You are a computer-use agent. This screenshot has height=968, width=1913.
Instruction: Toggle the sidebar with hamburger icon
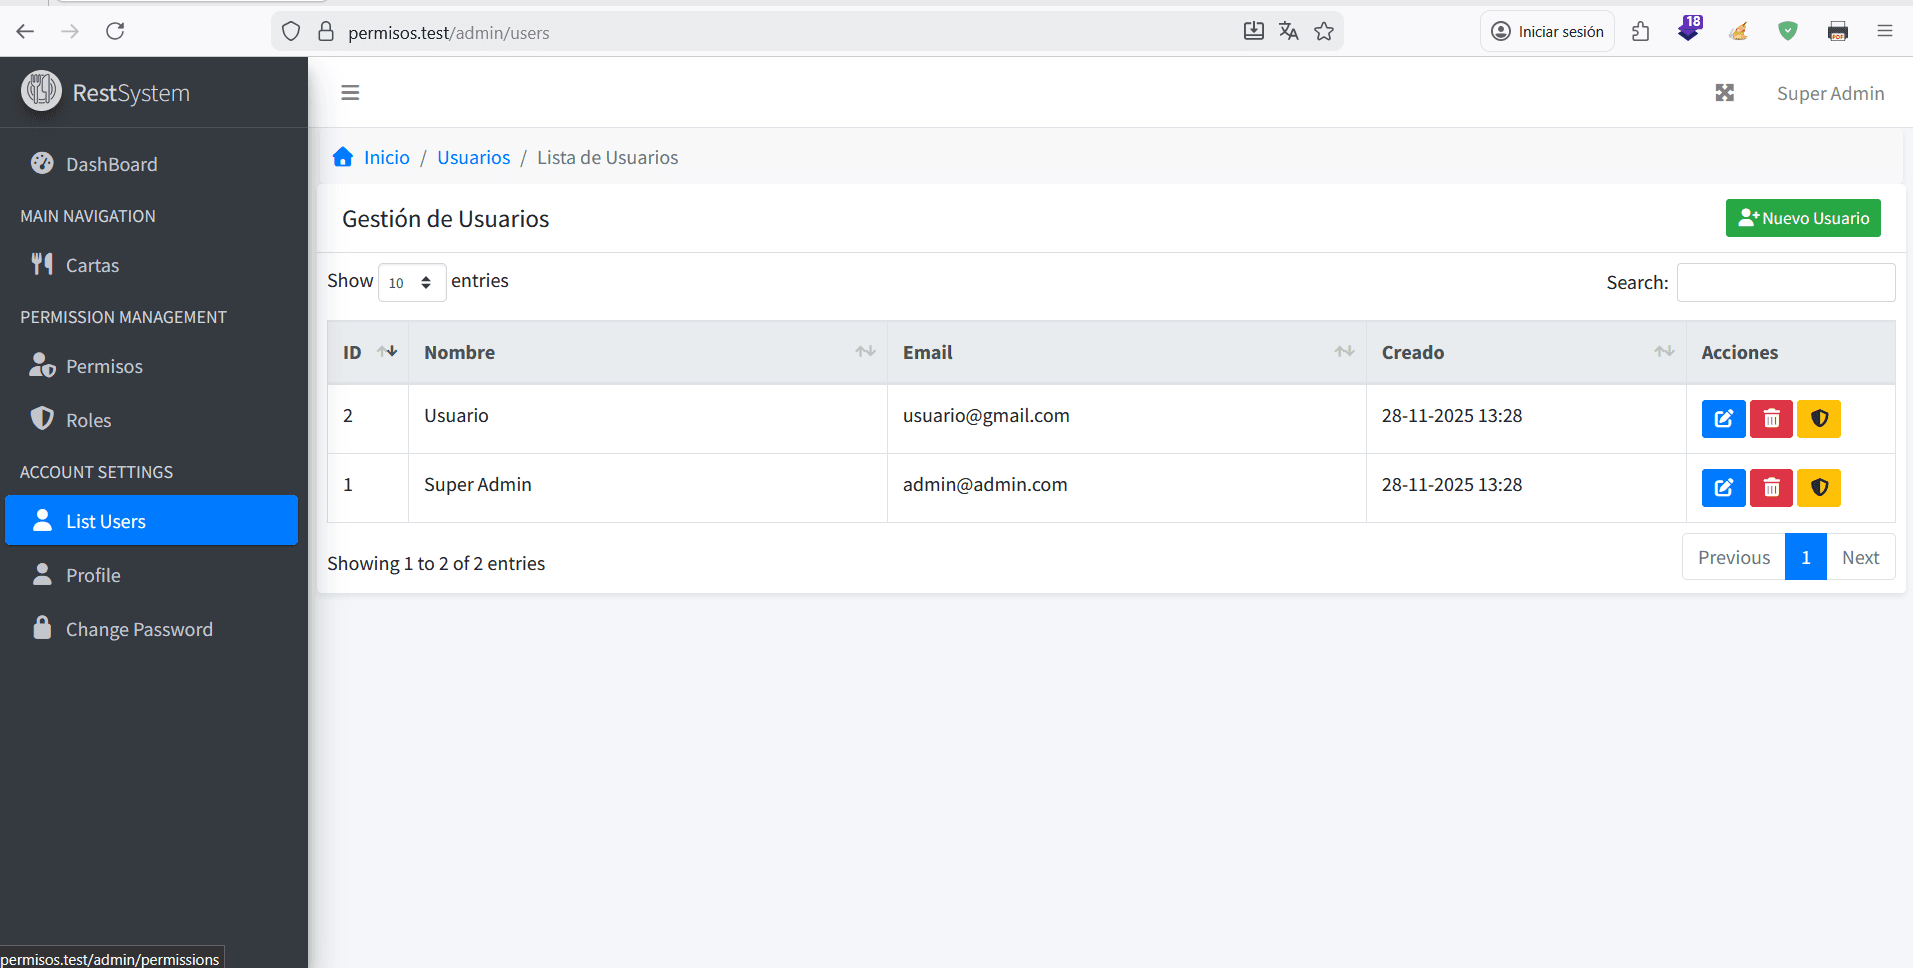click(350, 93)
